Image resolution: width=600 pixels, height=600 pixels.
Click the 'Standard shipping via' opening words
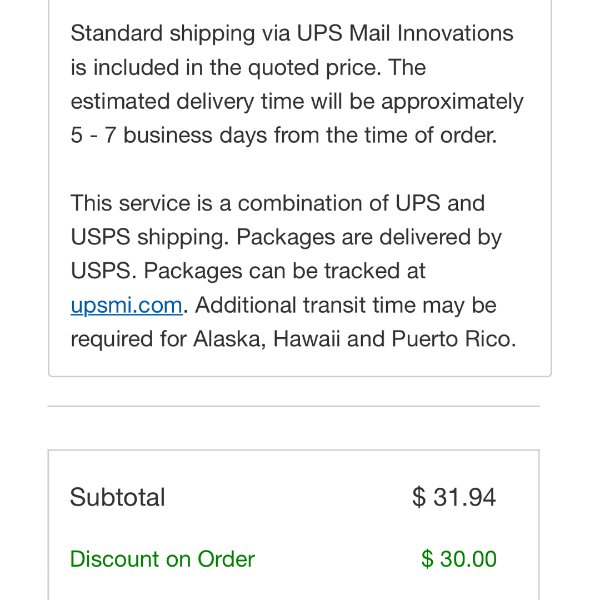click(x=180, y=33)
